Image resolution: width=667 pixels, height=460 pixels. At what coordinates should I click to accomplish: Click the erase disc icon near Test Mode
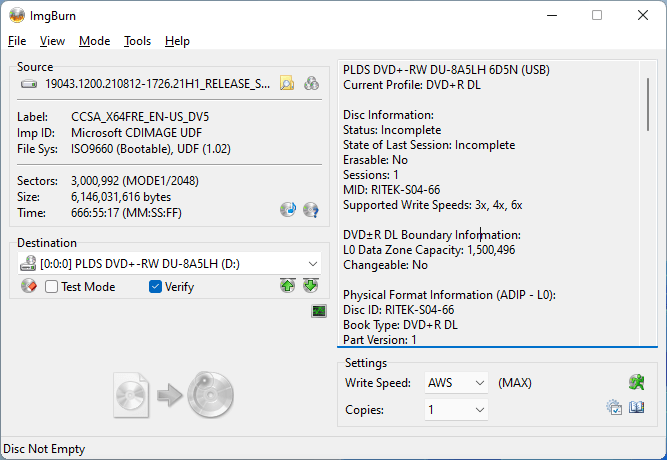tap(29, 287)
